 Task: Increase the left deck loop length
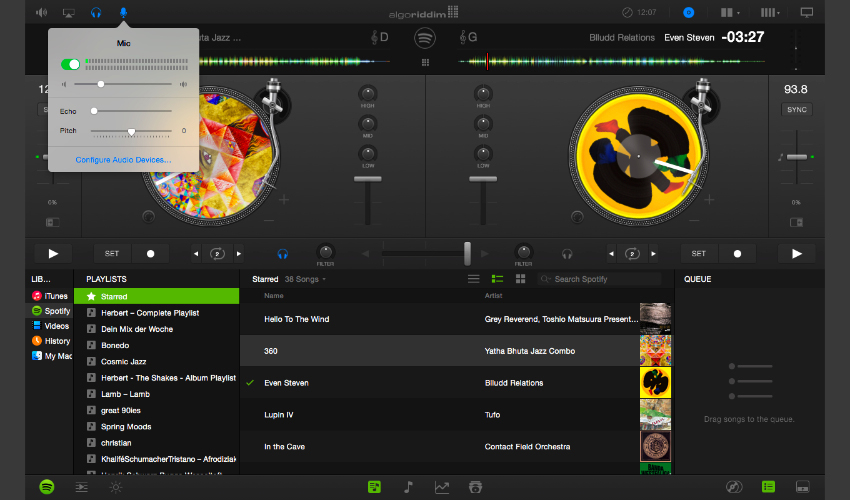tap(239, 253)
